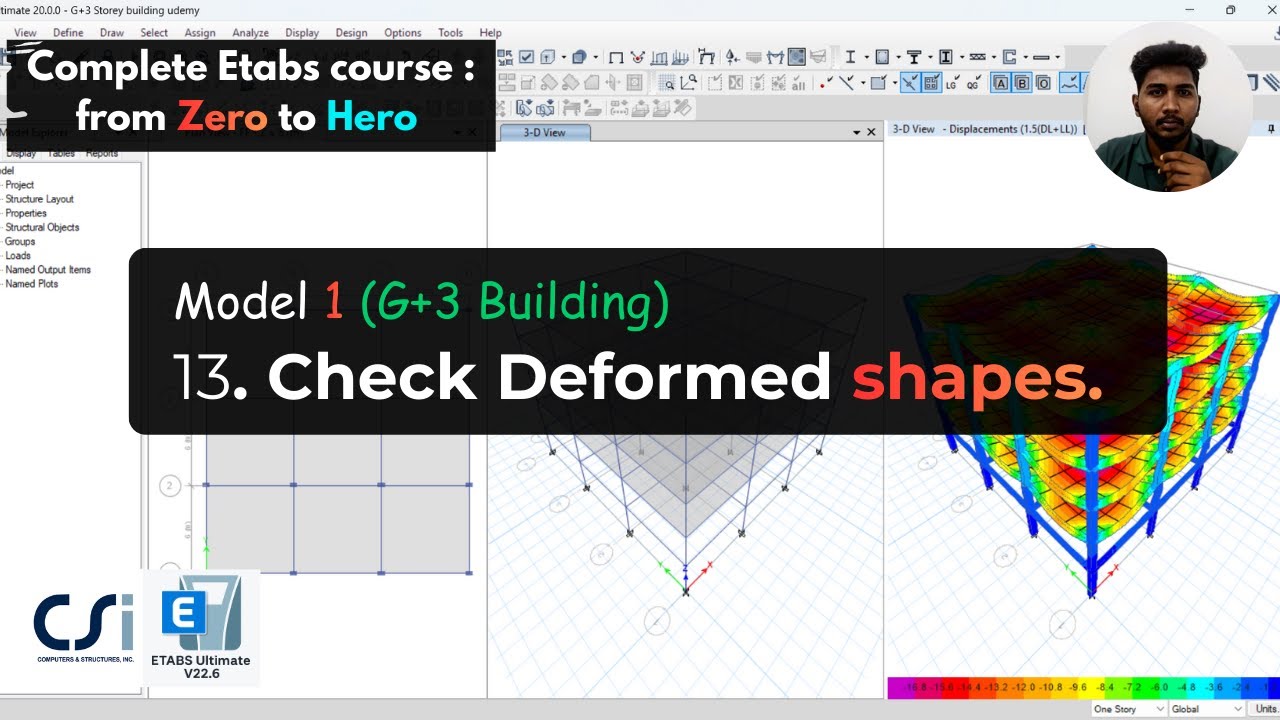Restore down the ETABS window
The height and width of the screenshot is (720, 1280).
coord(1230,10)
